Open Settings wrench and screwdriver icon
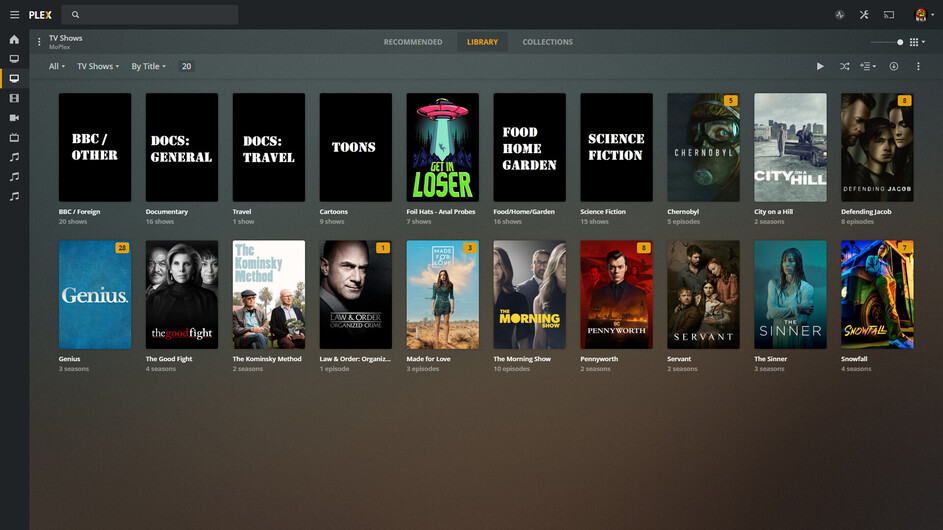Viewport: 943px width, 530px height. coord(864,14)
